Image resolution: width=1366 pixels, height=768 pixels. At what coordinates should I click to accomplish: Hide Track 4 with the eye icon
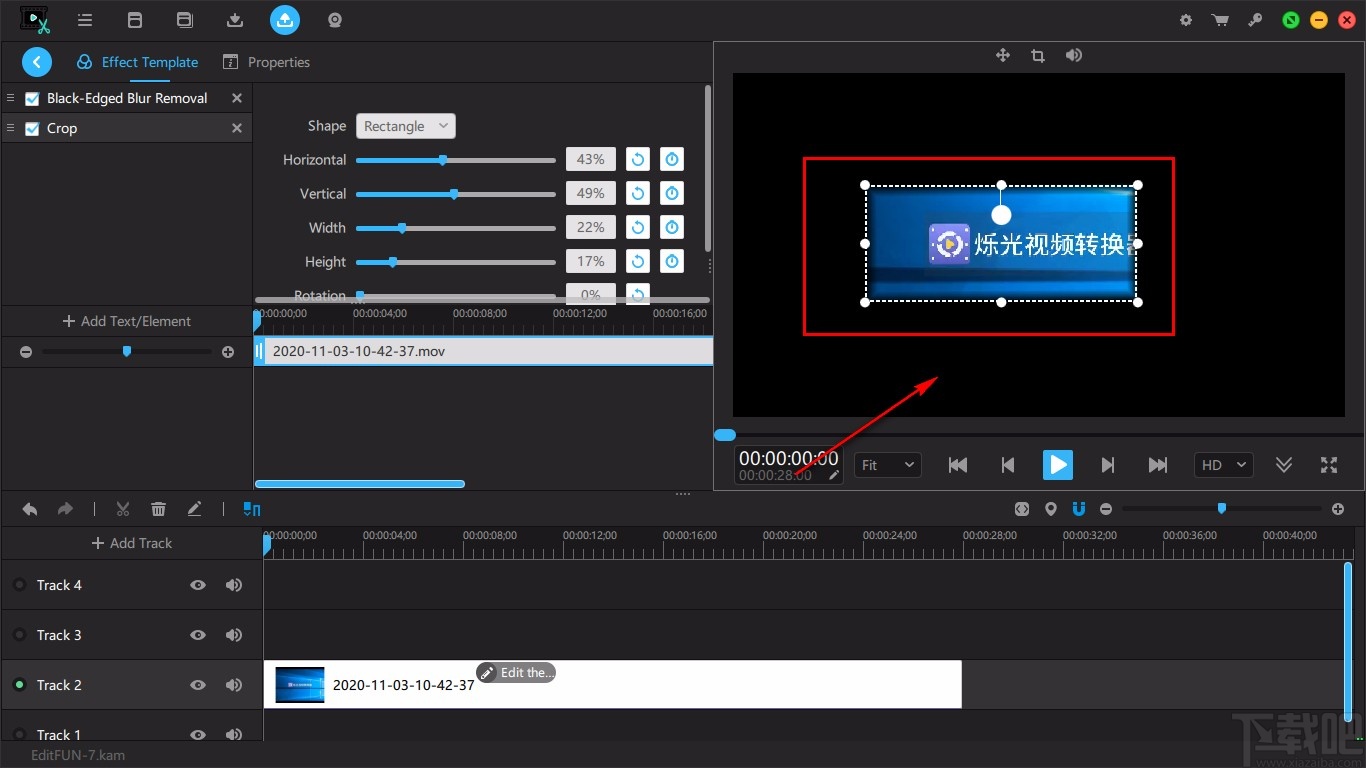point(198,585)
